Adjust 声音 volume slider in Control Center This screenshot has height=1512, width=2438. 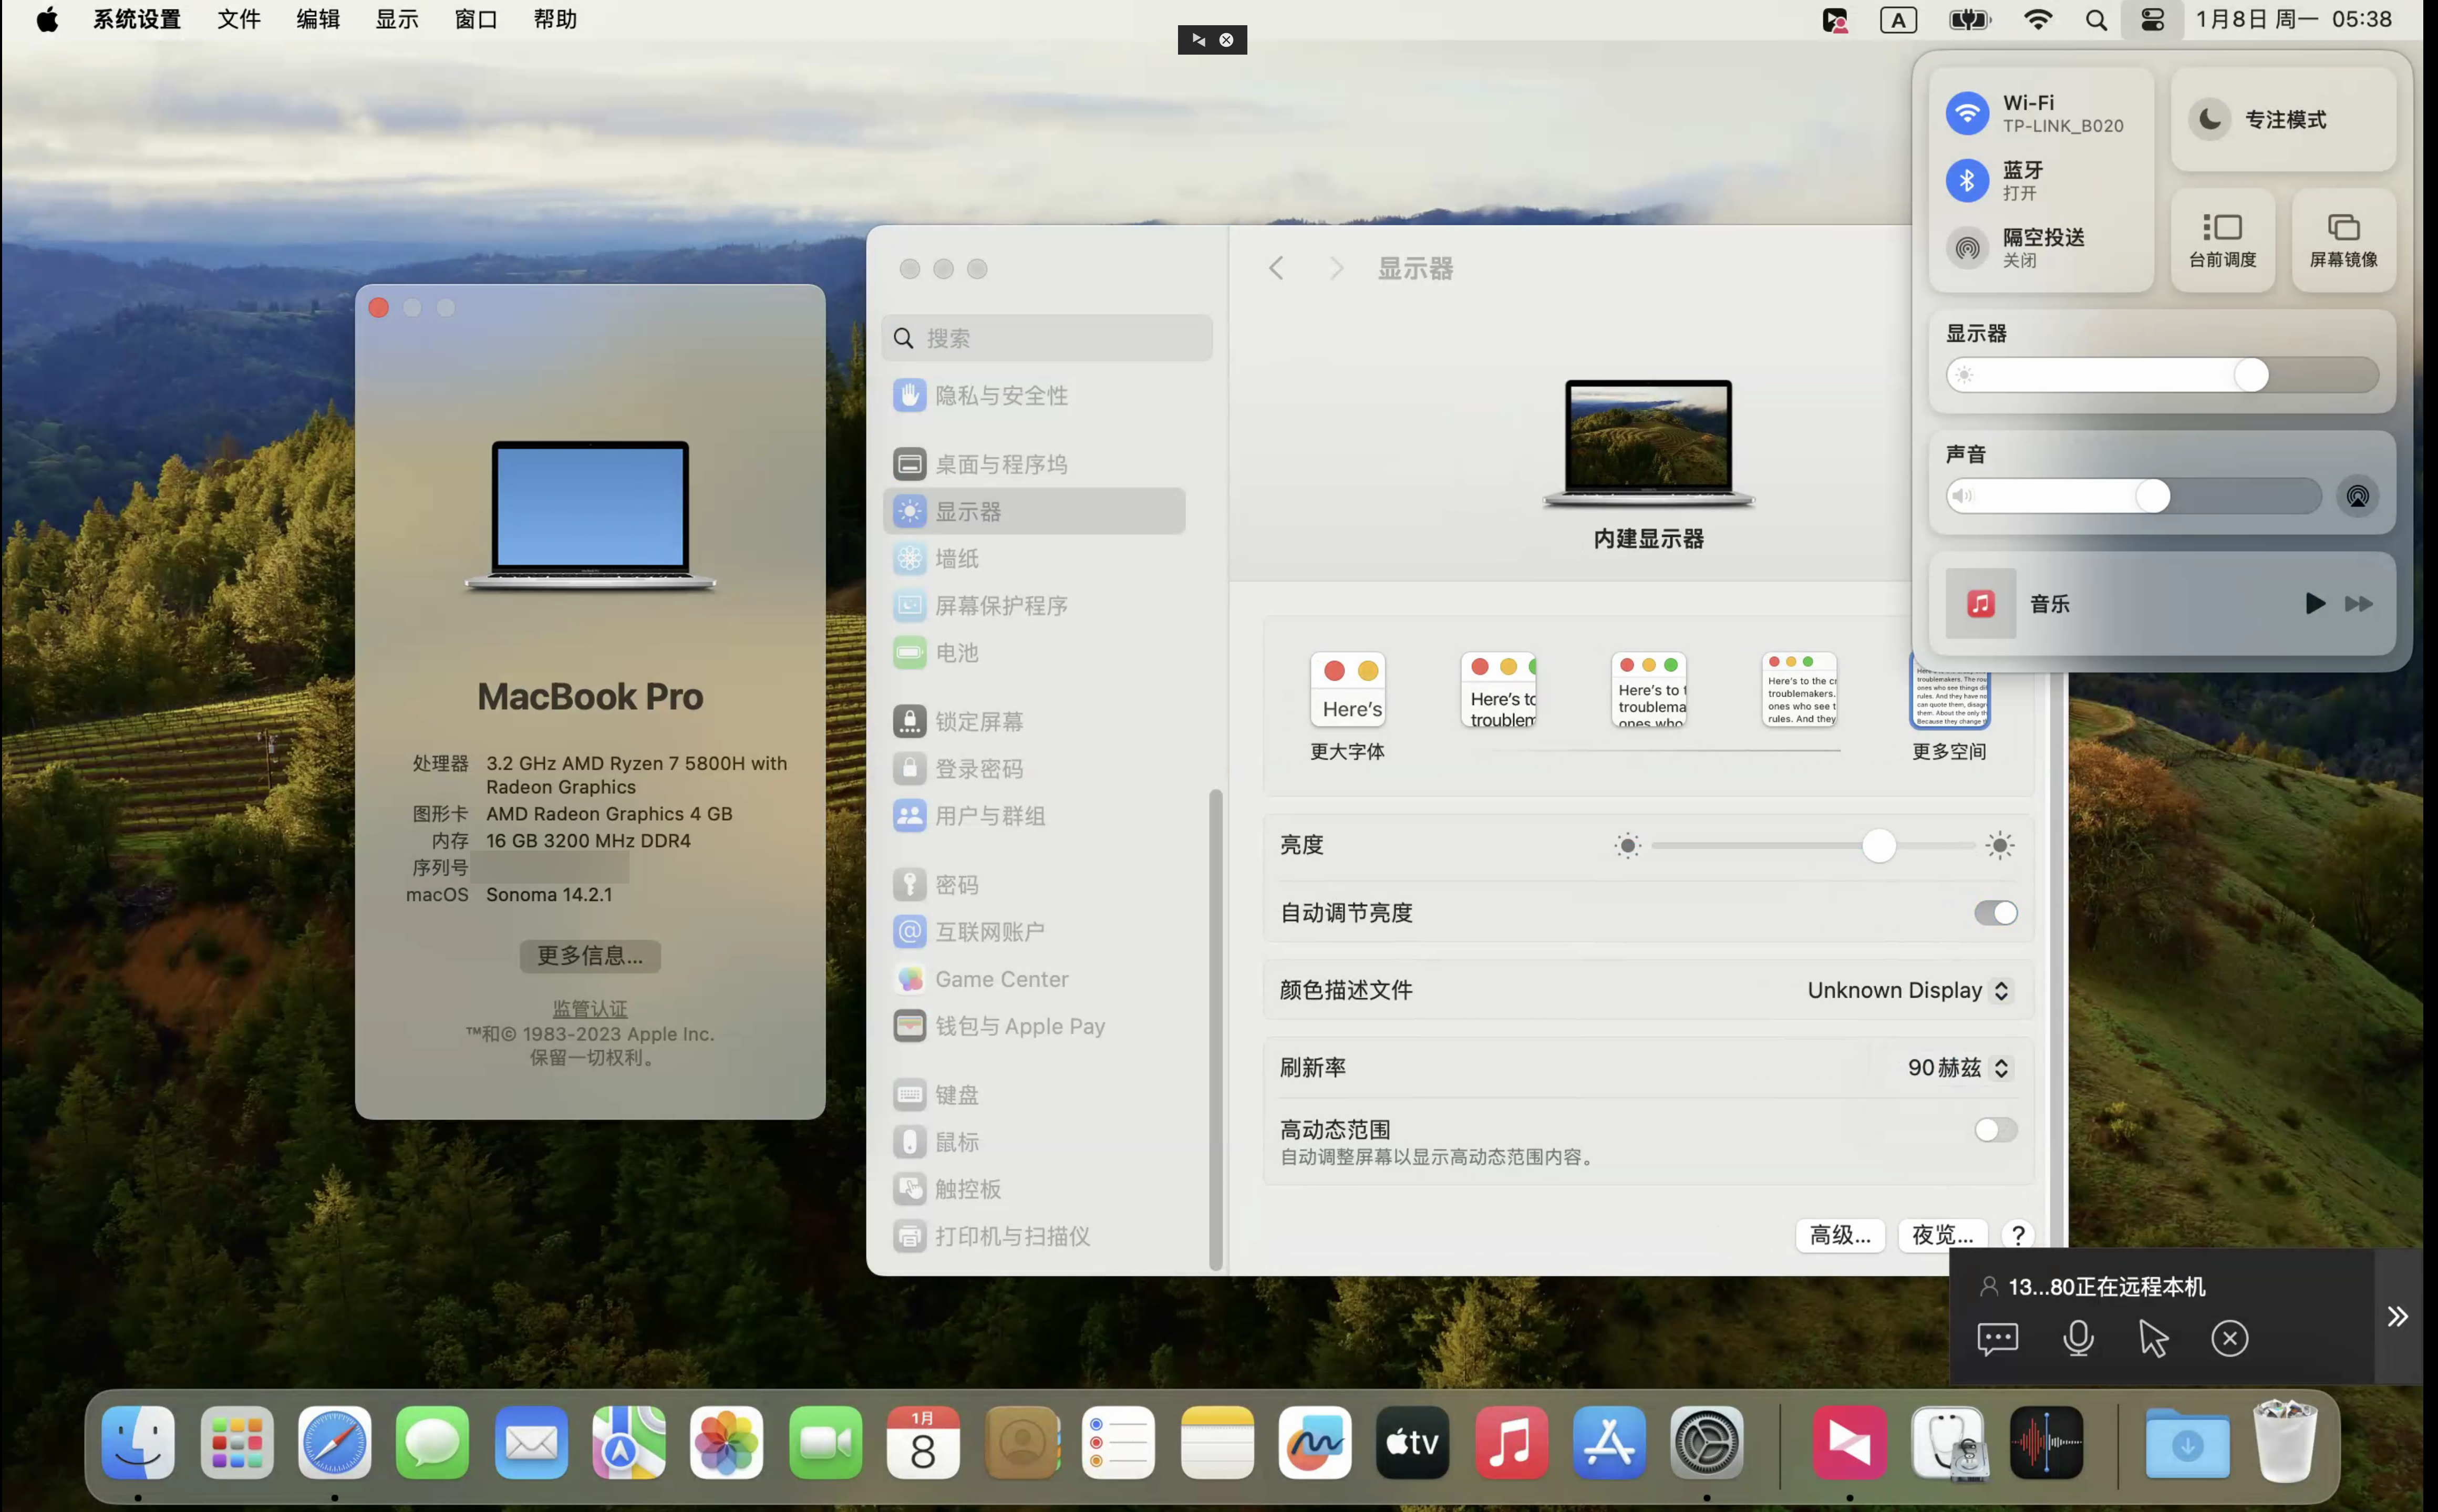coord(2133,496)
